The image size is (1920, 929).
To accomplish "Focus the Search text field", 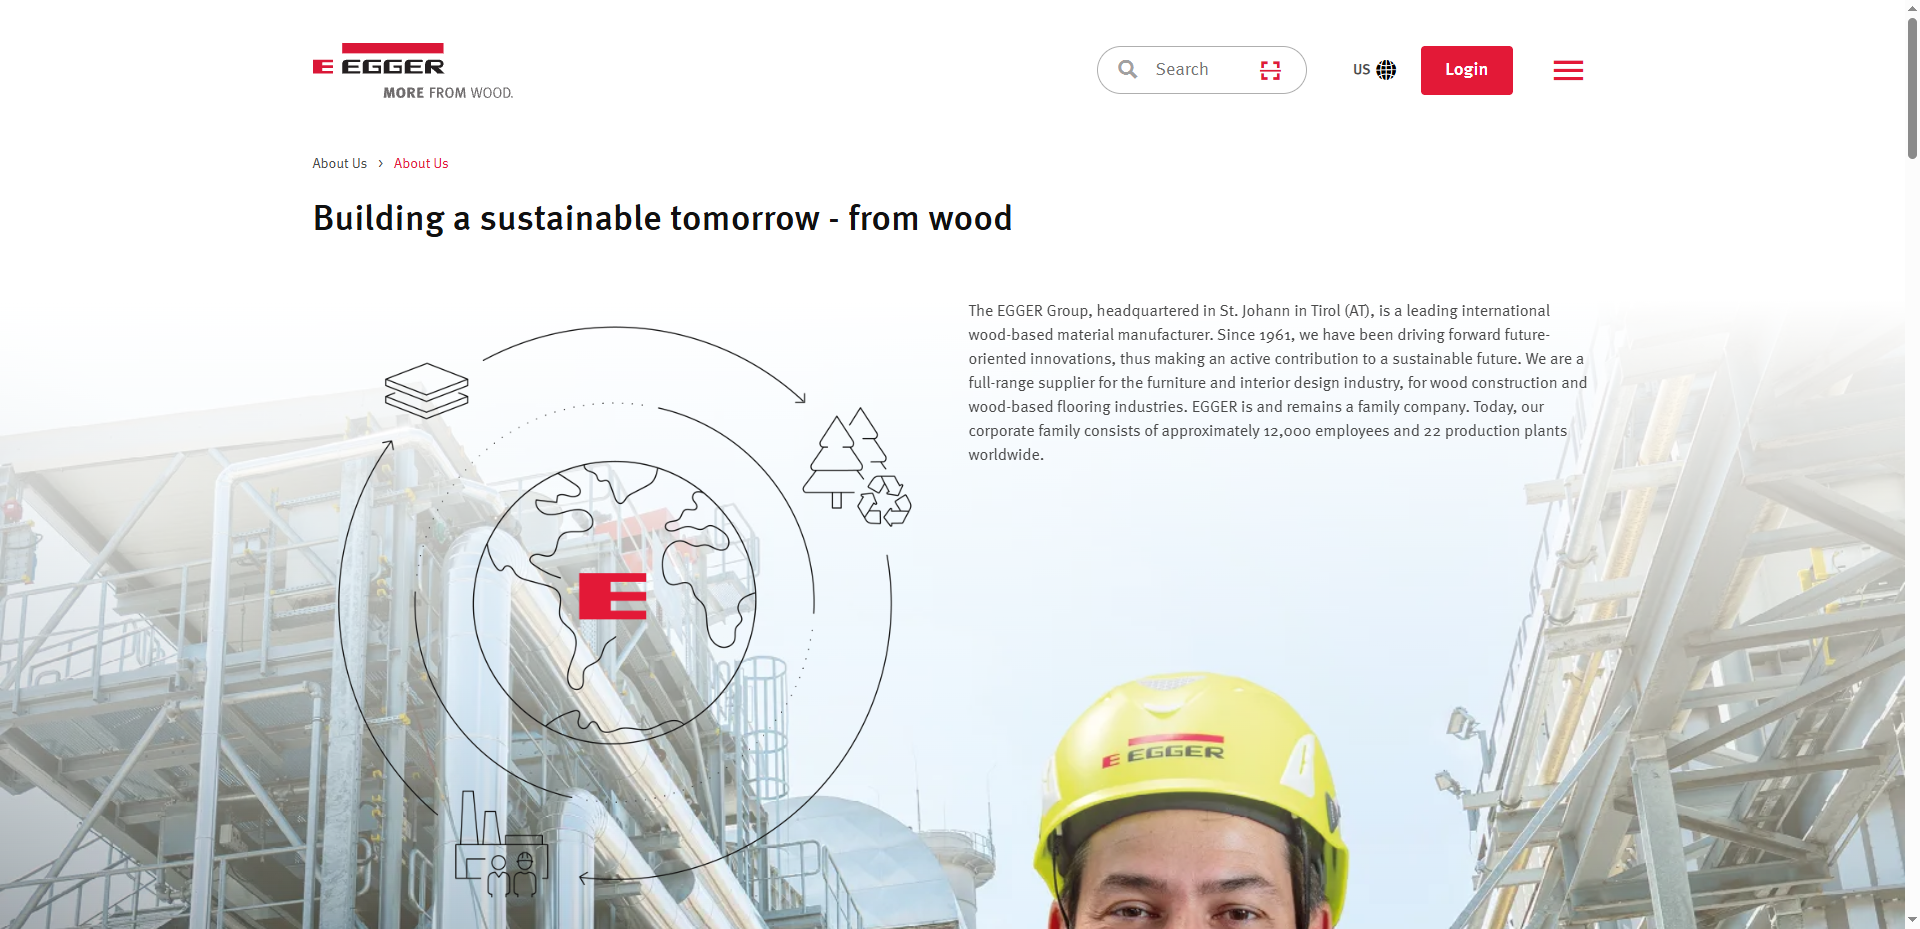I will [x=1198, y=70].
